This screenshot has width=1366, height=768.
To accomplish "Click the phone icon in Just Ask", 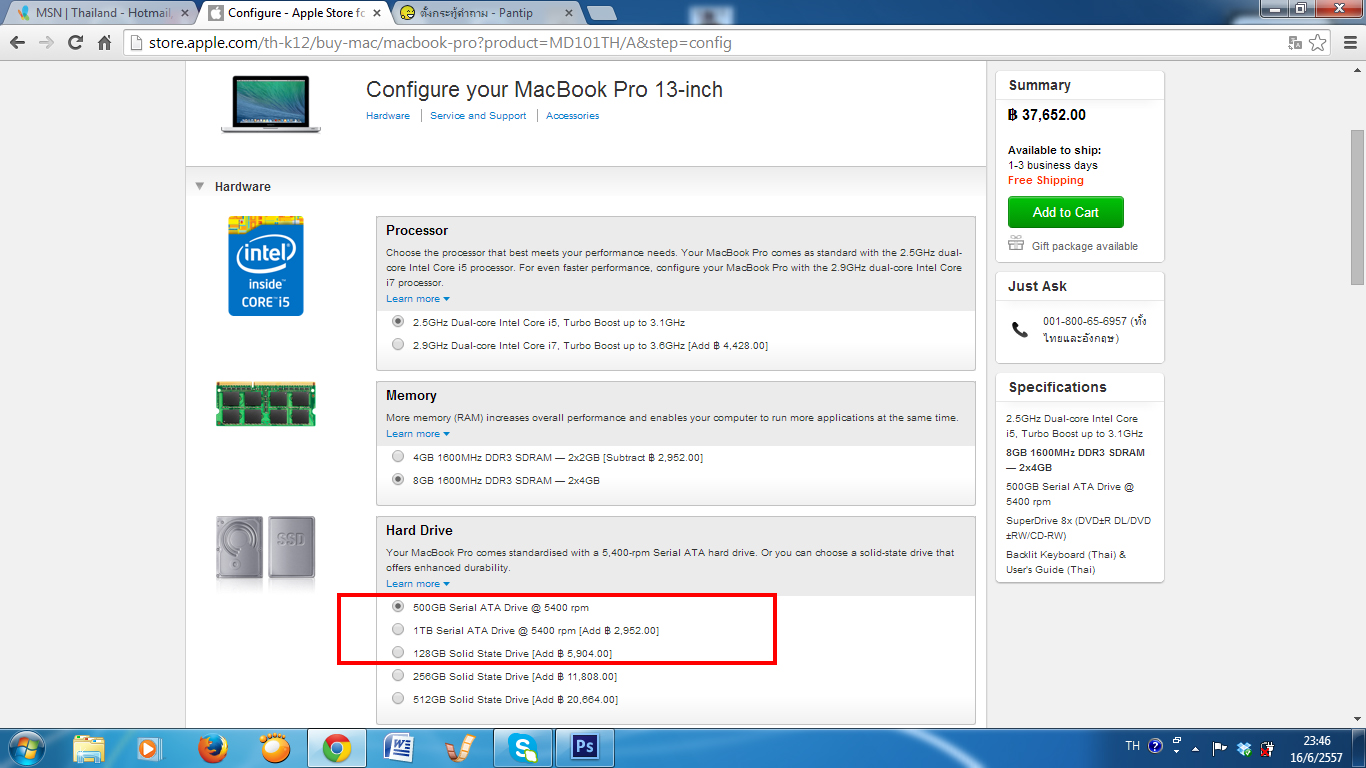I will (1020, 329).
